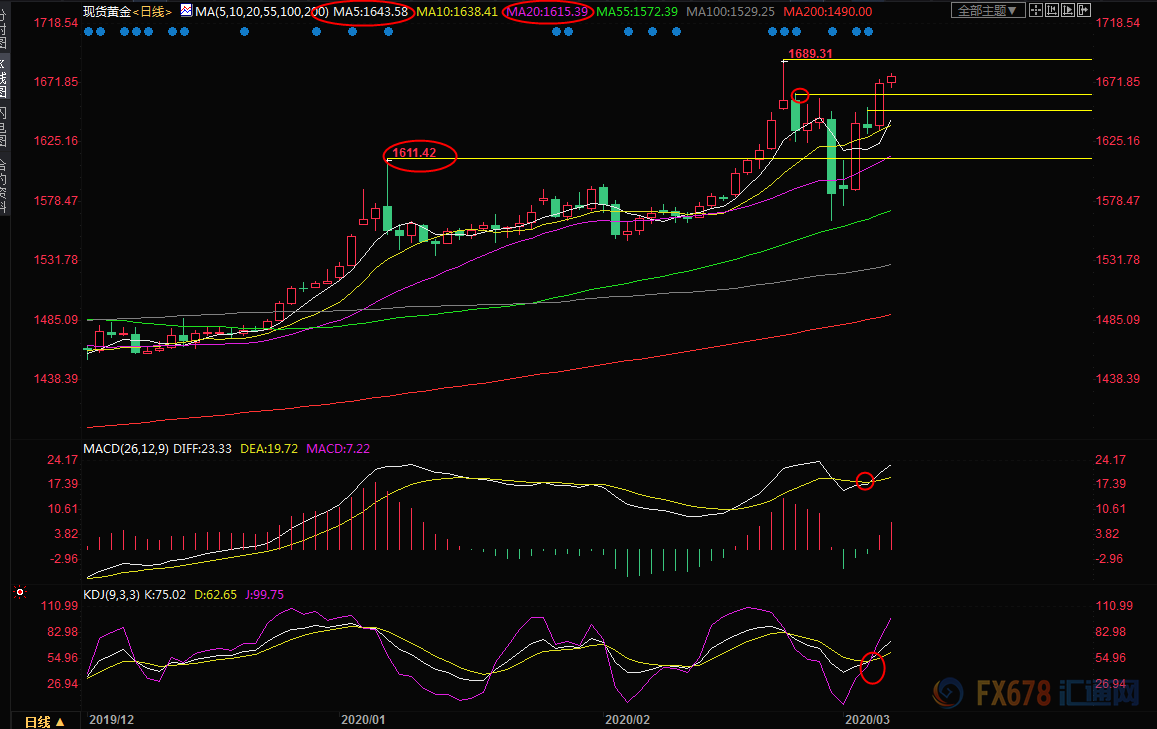Click the first blue event dot at top left
The width and height of the screenshot is (1157, 729).
(88, 31)
